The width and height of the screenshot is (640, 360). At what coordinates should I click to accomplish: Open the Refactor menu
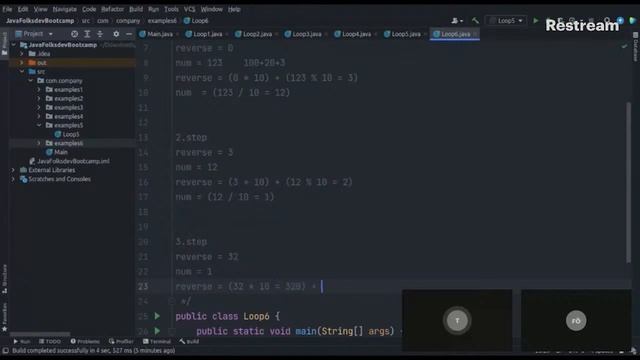112,9
